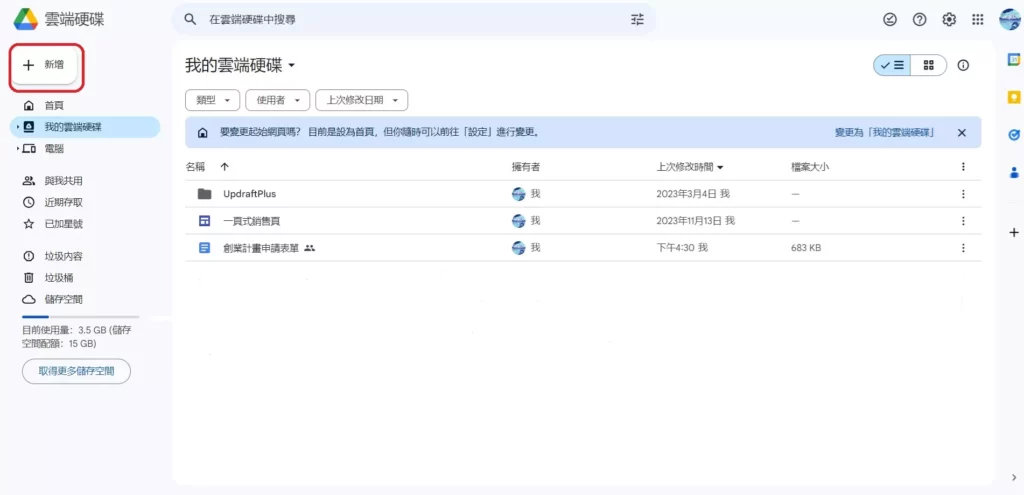Open advanced search filter options icon
Image resolution: width=1024 pixels, height=495 pixels.
click(637, 20)
